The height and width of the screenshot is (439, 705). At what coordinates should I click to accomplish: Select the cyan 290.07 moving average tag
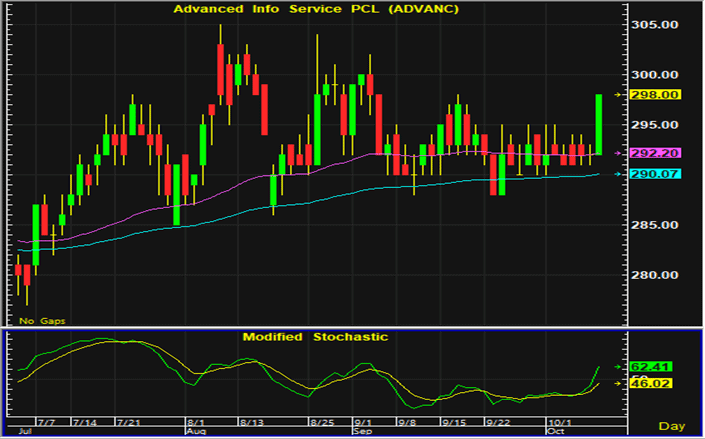[x=660, y=174]
